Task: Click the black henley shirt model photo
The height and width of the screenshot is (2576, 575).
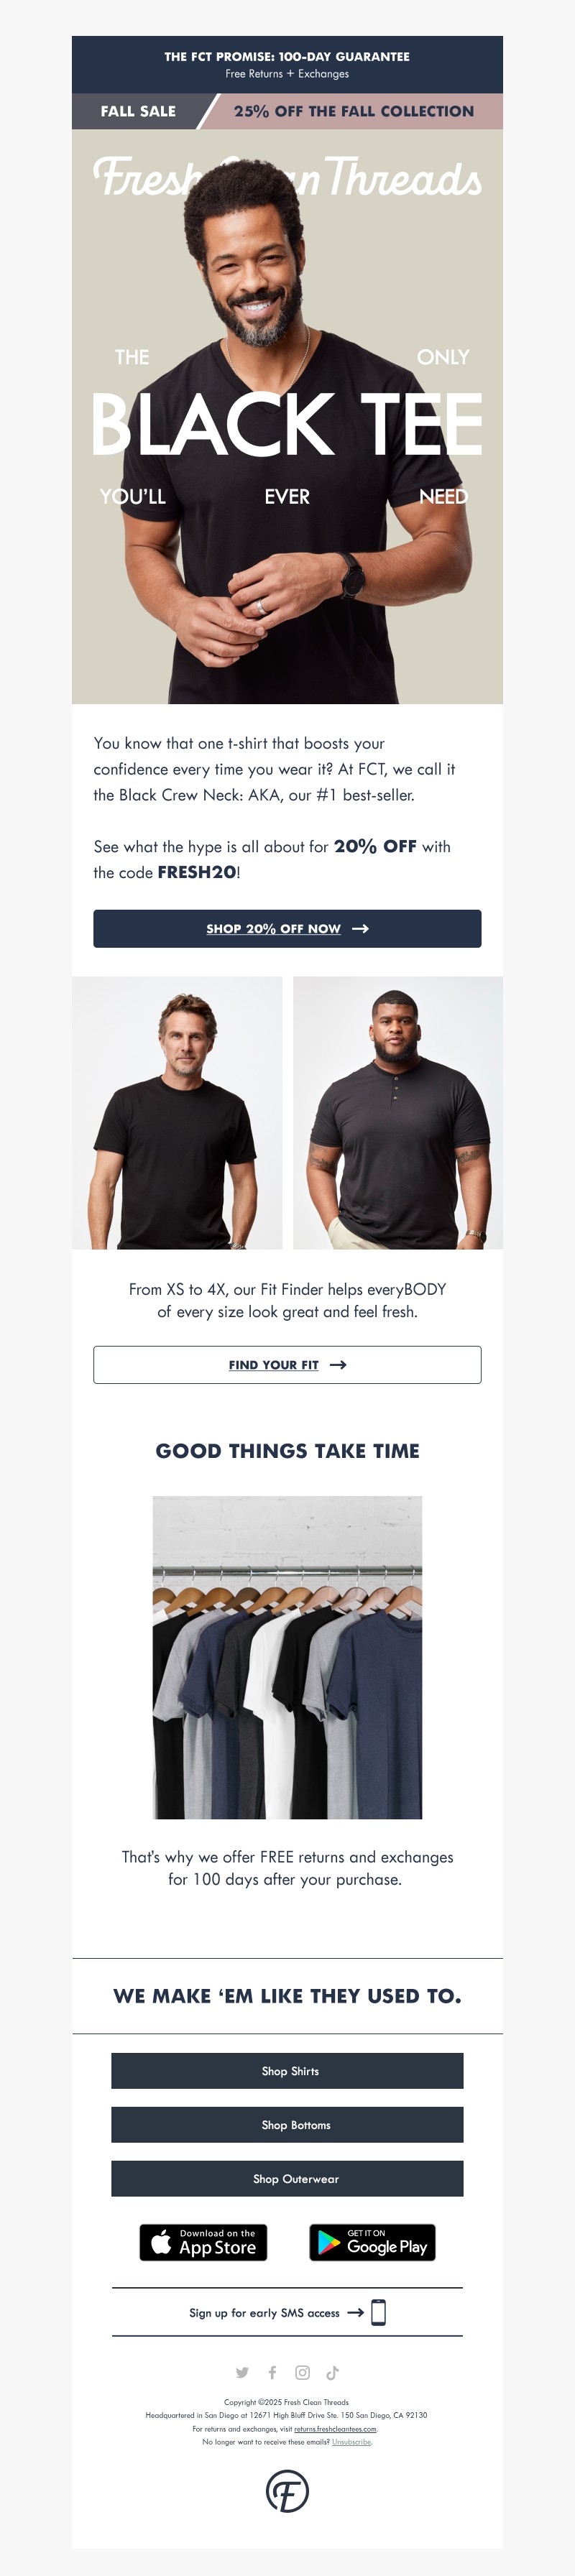Action: pyautogui.click(x=398, y=1112)
